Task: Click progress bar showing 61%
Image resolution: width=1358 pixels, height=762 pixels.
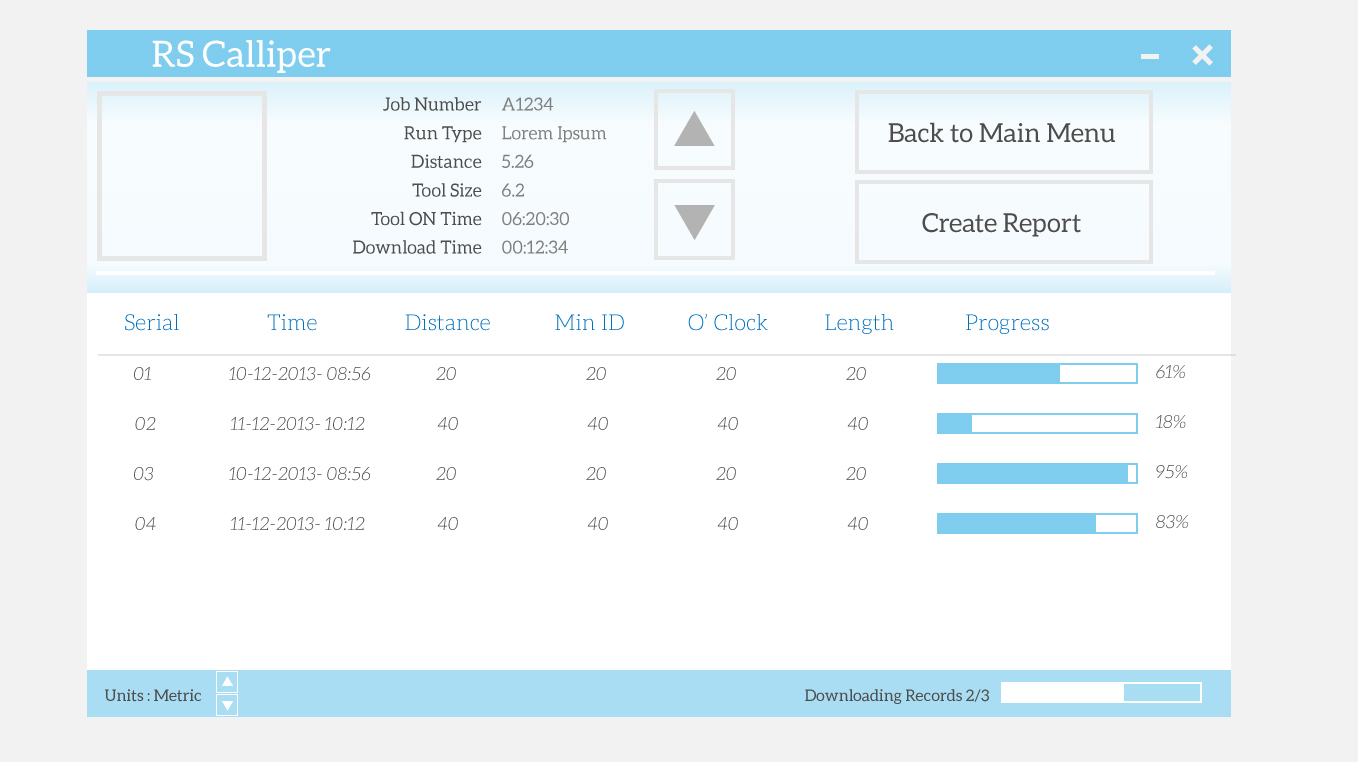Action: point(1037,374)
